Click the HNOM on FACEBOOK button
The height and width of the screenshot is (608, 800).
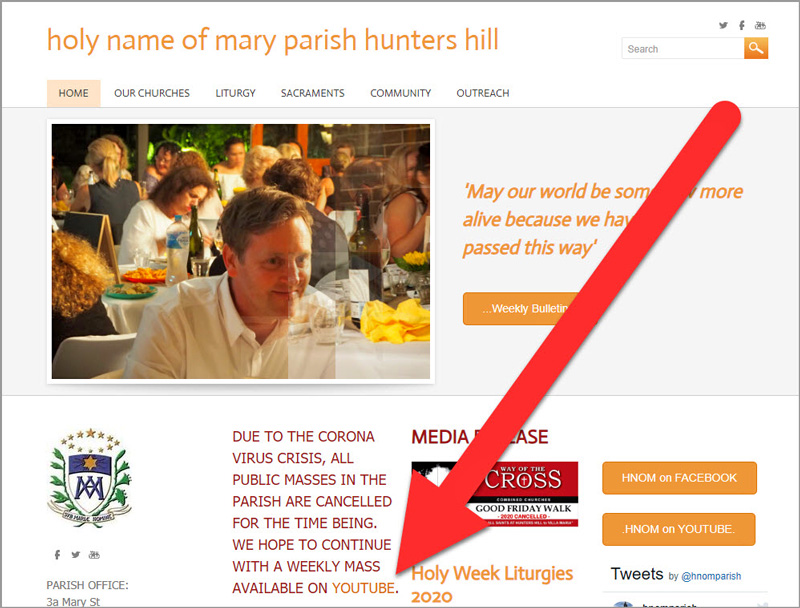[679, 478]
